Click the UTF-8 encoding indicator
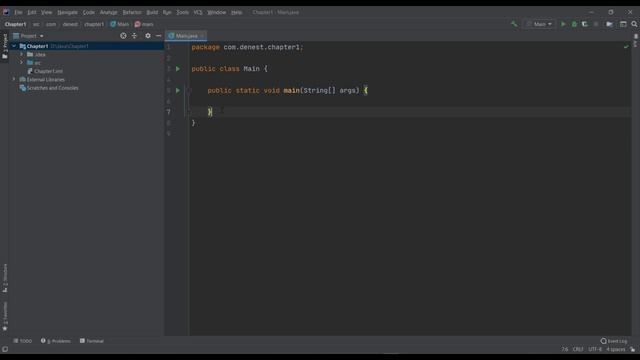Viewport: 640px width, 360px height. [x=595, y=349]
